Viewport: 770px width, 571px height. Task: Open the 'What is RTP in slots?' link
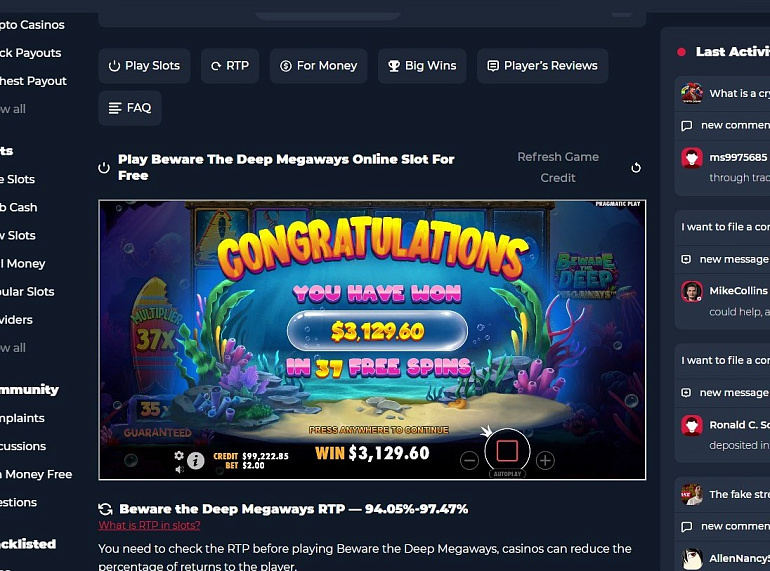pos(149,525)
